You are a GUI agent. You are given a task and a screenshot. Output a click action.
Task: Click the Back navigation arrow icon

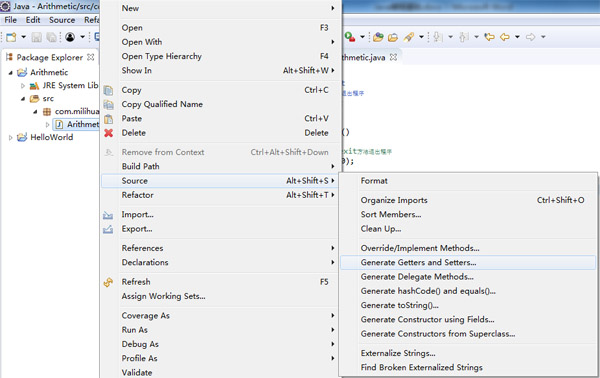pos(505,37)
